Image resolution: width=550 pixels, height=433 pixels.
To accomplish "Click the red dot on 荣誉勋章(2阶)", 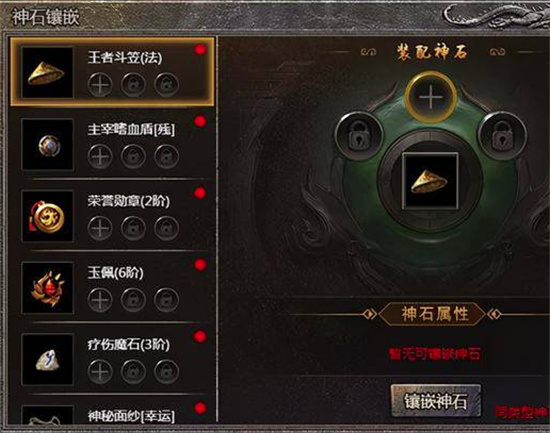I will pos(200,193).
